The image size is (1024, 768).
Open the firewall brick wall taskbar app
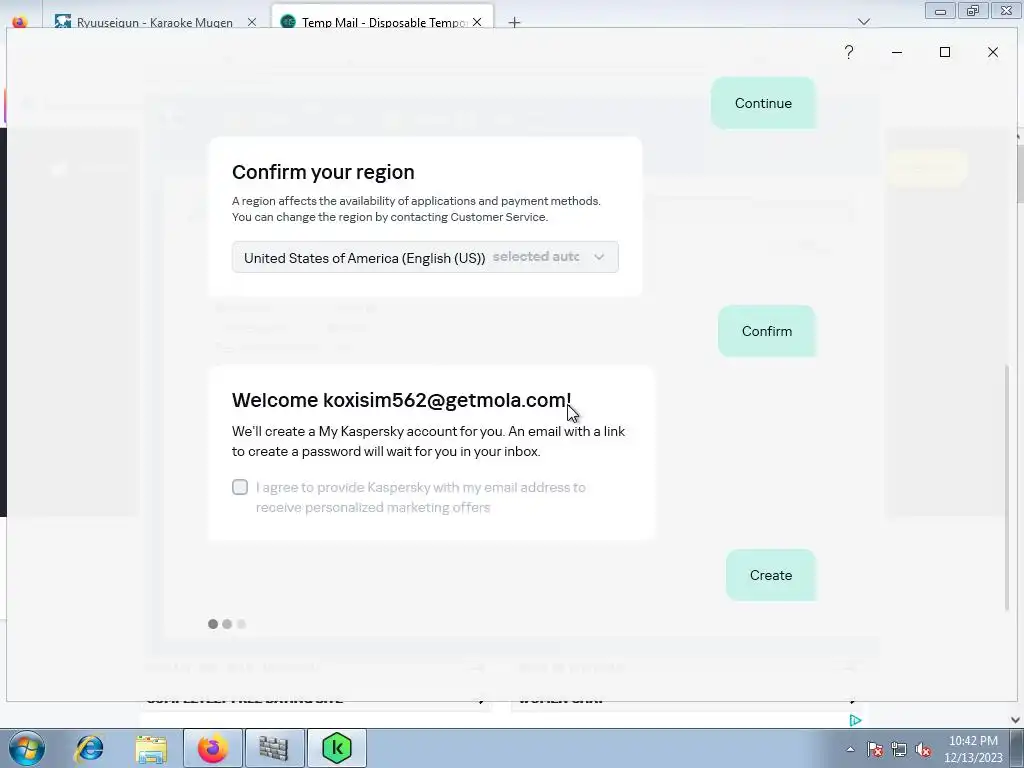click(274, 748)
